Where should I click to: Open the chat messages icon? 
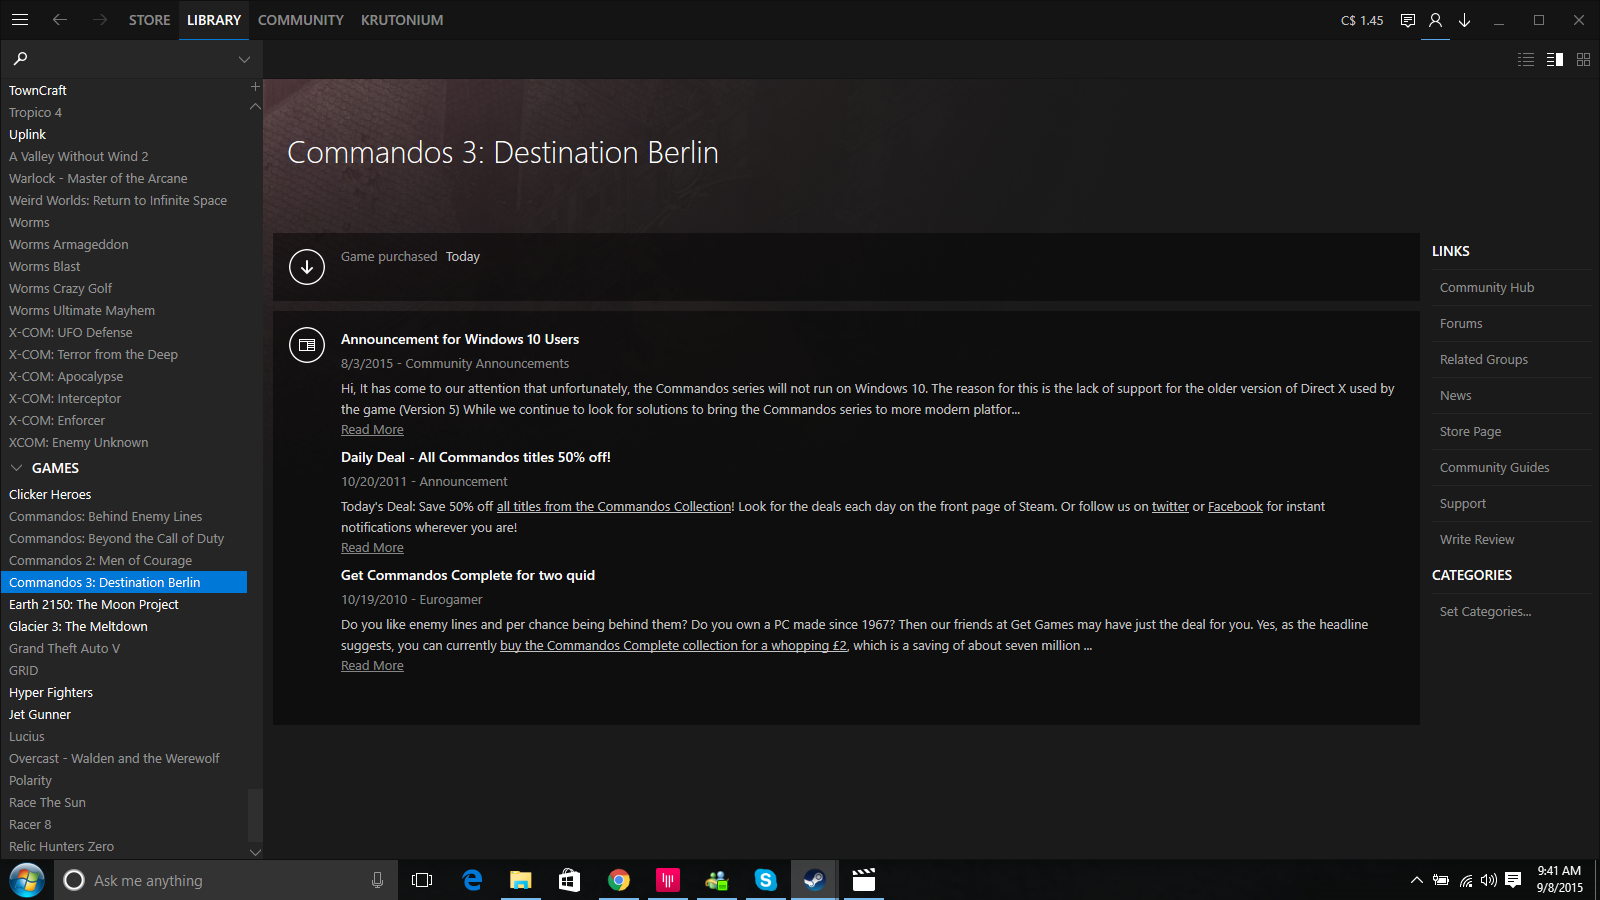(1408, 20)
